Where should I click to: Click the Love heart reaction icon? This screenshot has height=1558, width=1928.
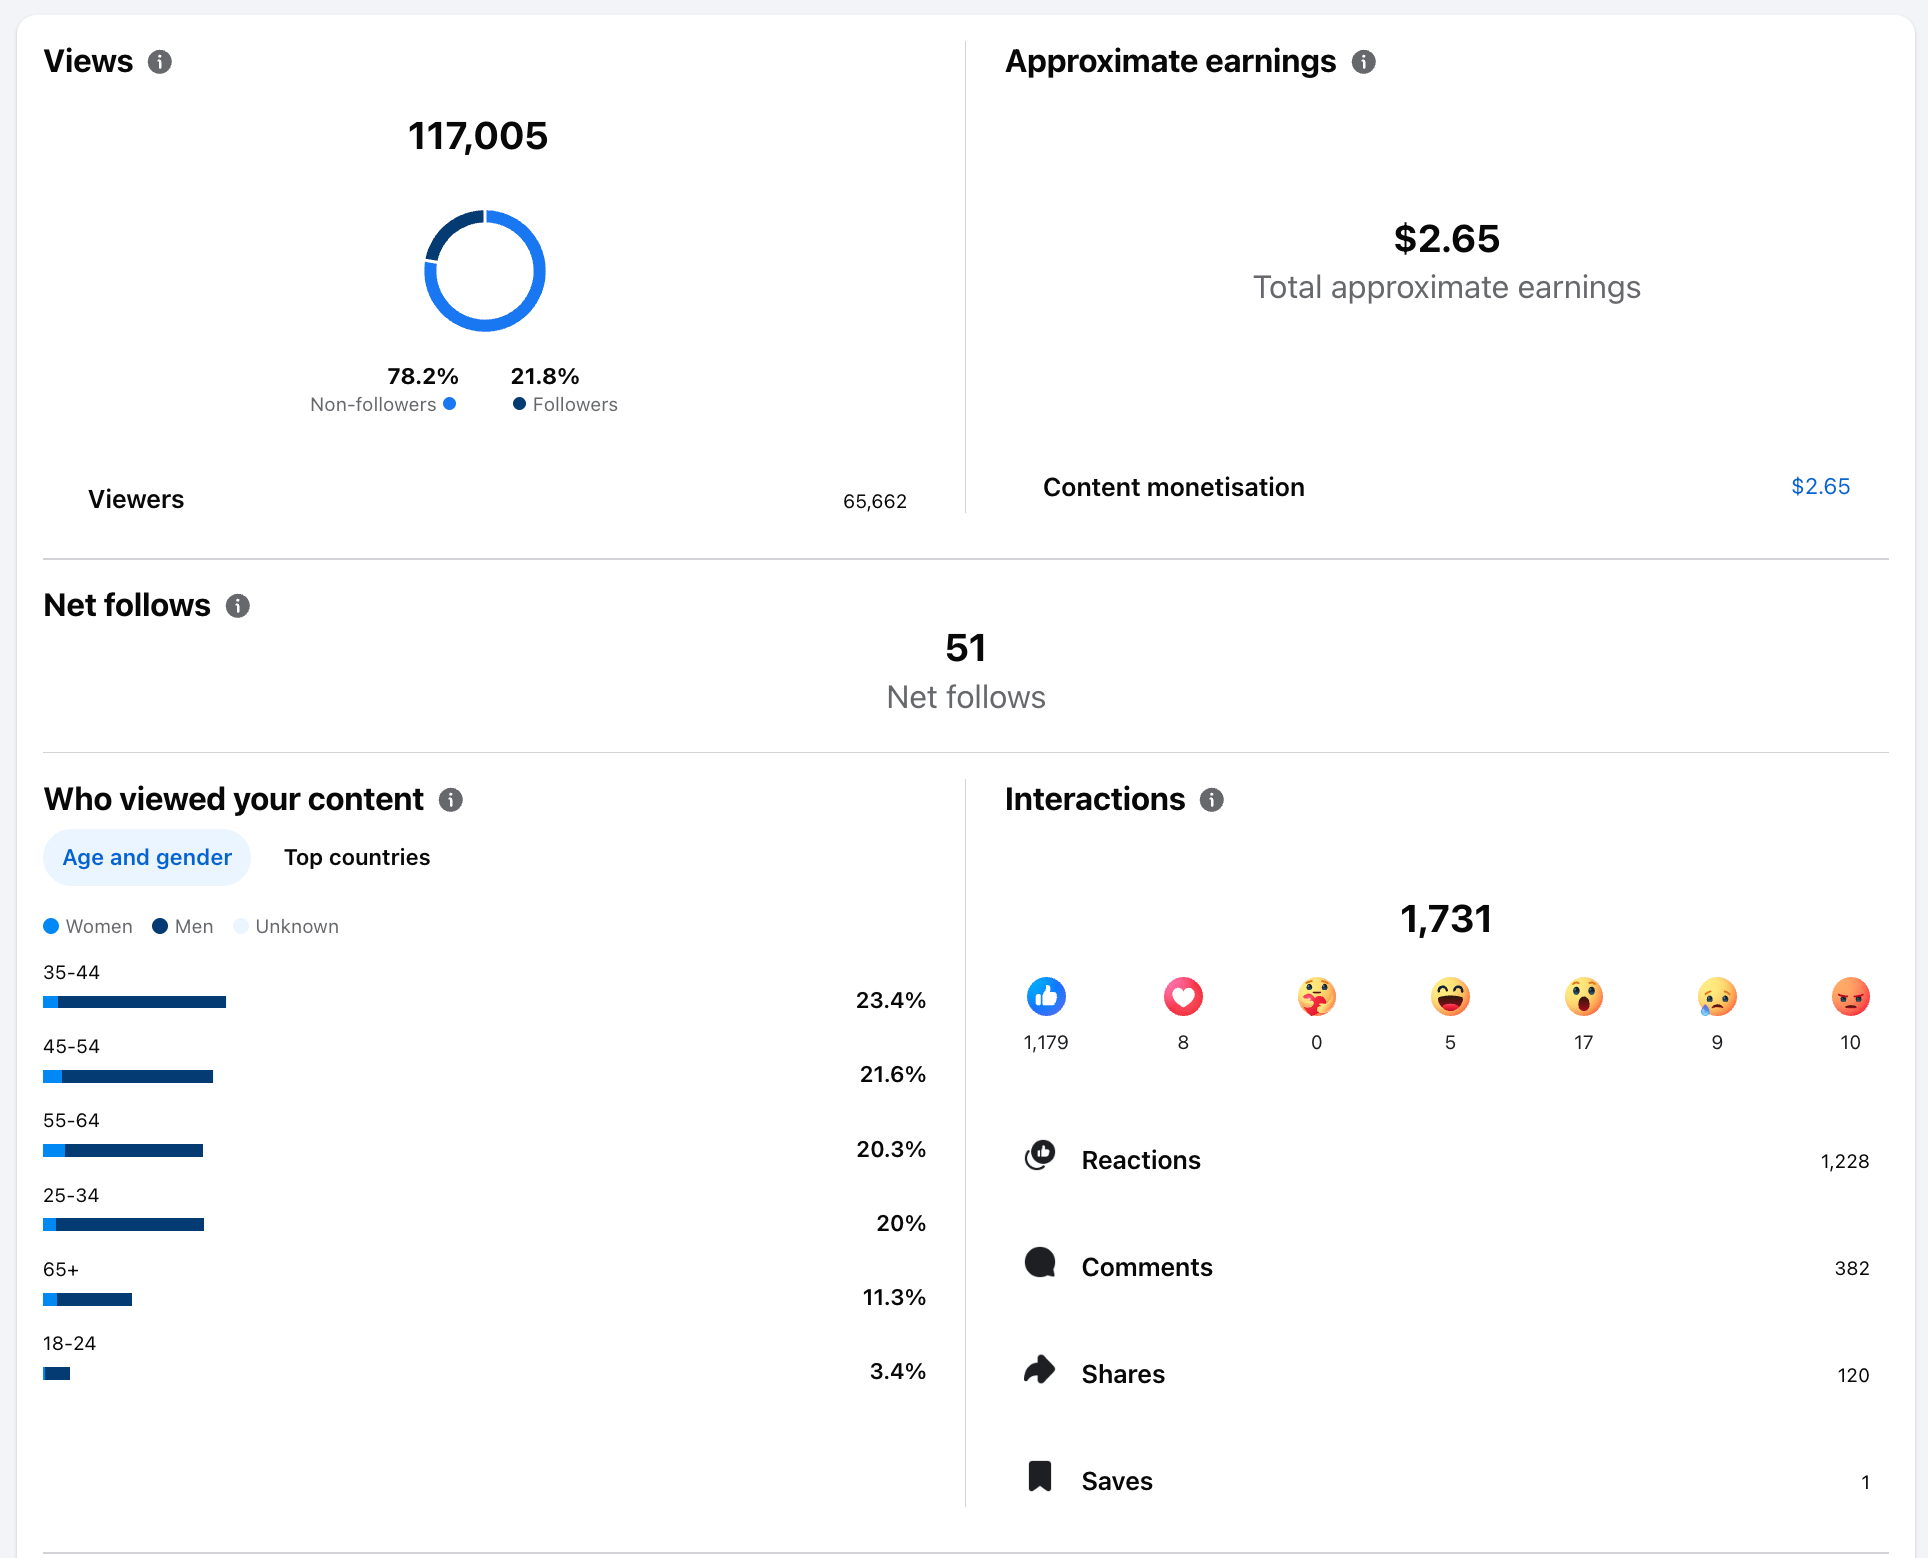1183,996
